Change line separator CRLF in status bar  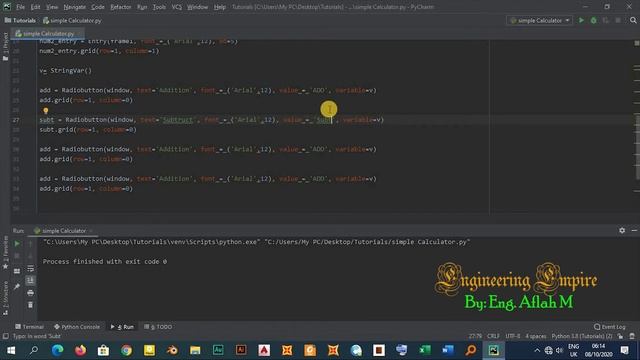tap(493, 336)
